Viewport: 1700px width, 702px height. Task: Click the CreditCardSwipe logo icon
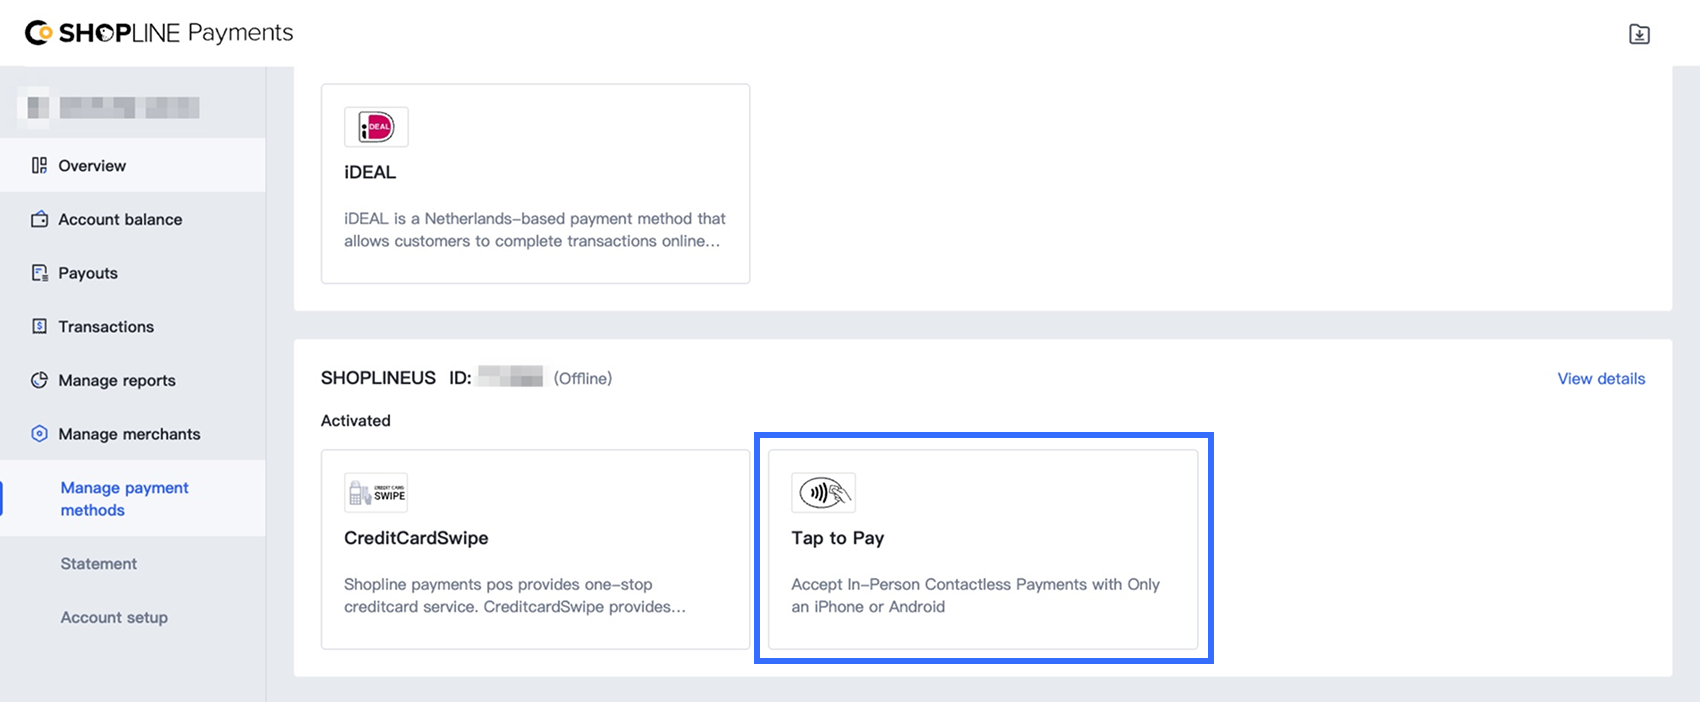(376, 493)
